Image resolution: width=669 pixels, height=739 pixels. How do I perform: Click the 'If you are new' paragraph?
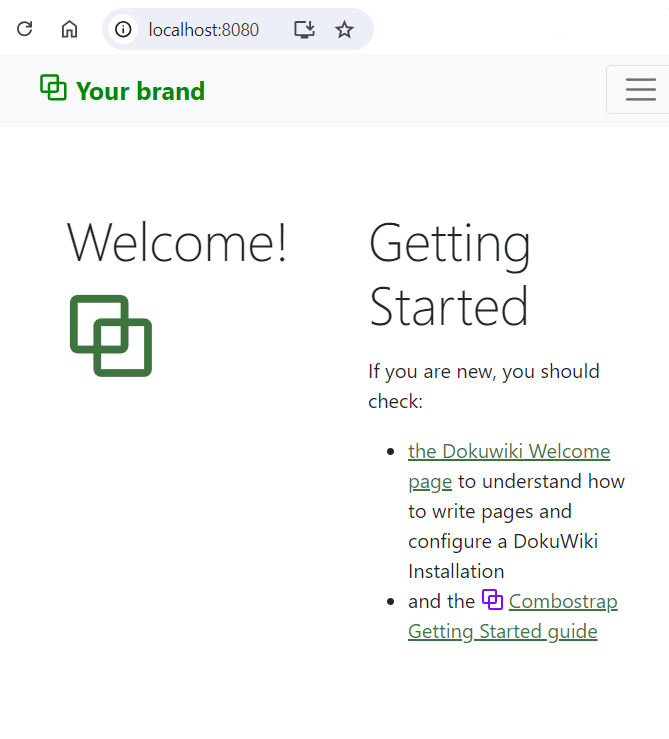pos(483,372)
